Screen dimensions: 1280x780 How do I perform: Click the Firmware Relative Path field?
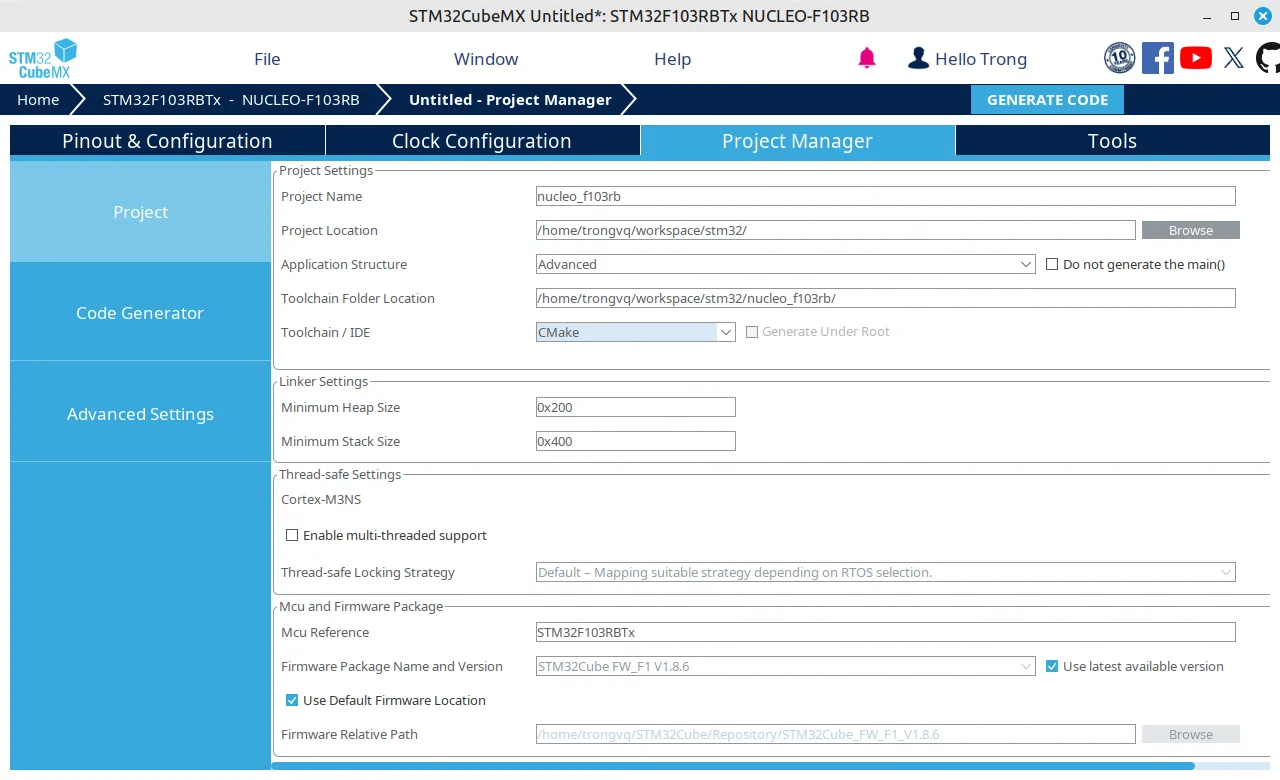836,734
